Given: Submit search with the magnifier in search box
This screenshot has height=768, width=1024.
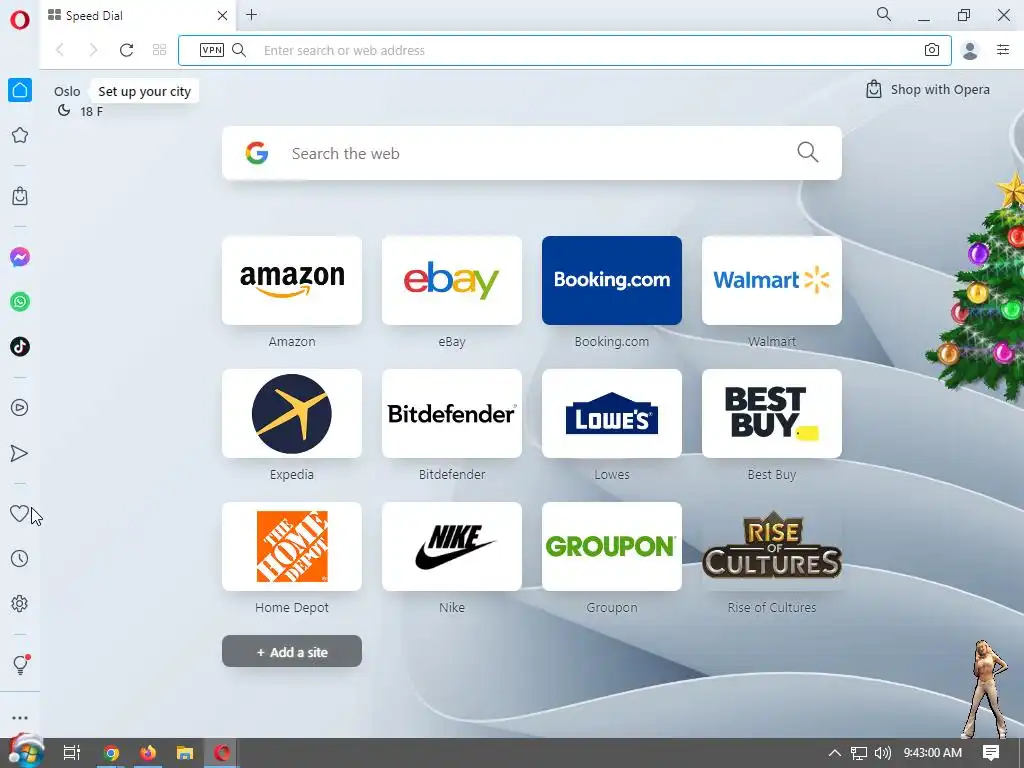Looking at the screenshot, I should [x=808, y=152].
